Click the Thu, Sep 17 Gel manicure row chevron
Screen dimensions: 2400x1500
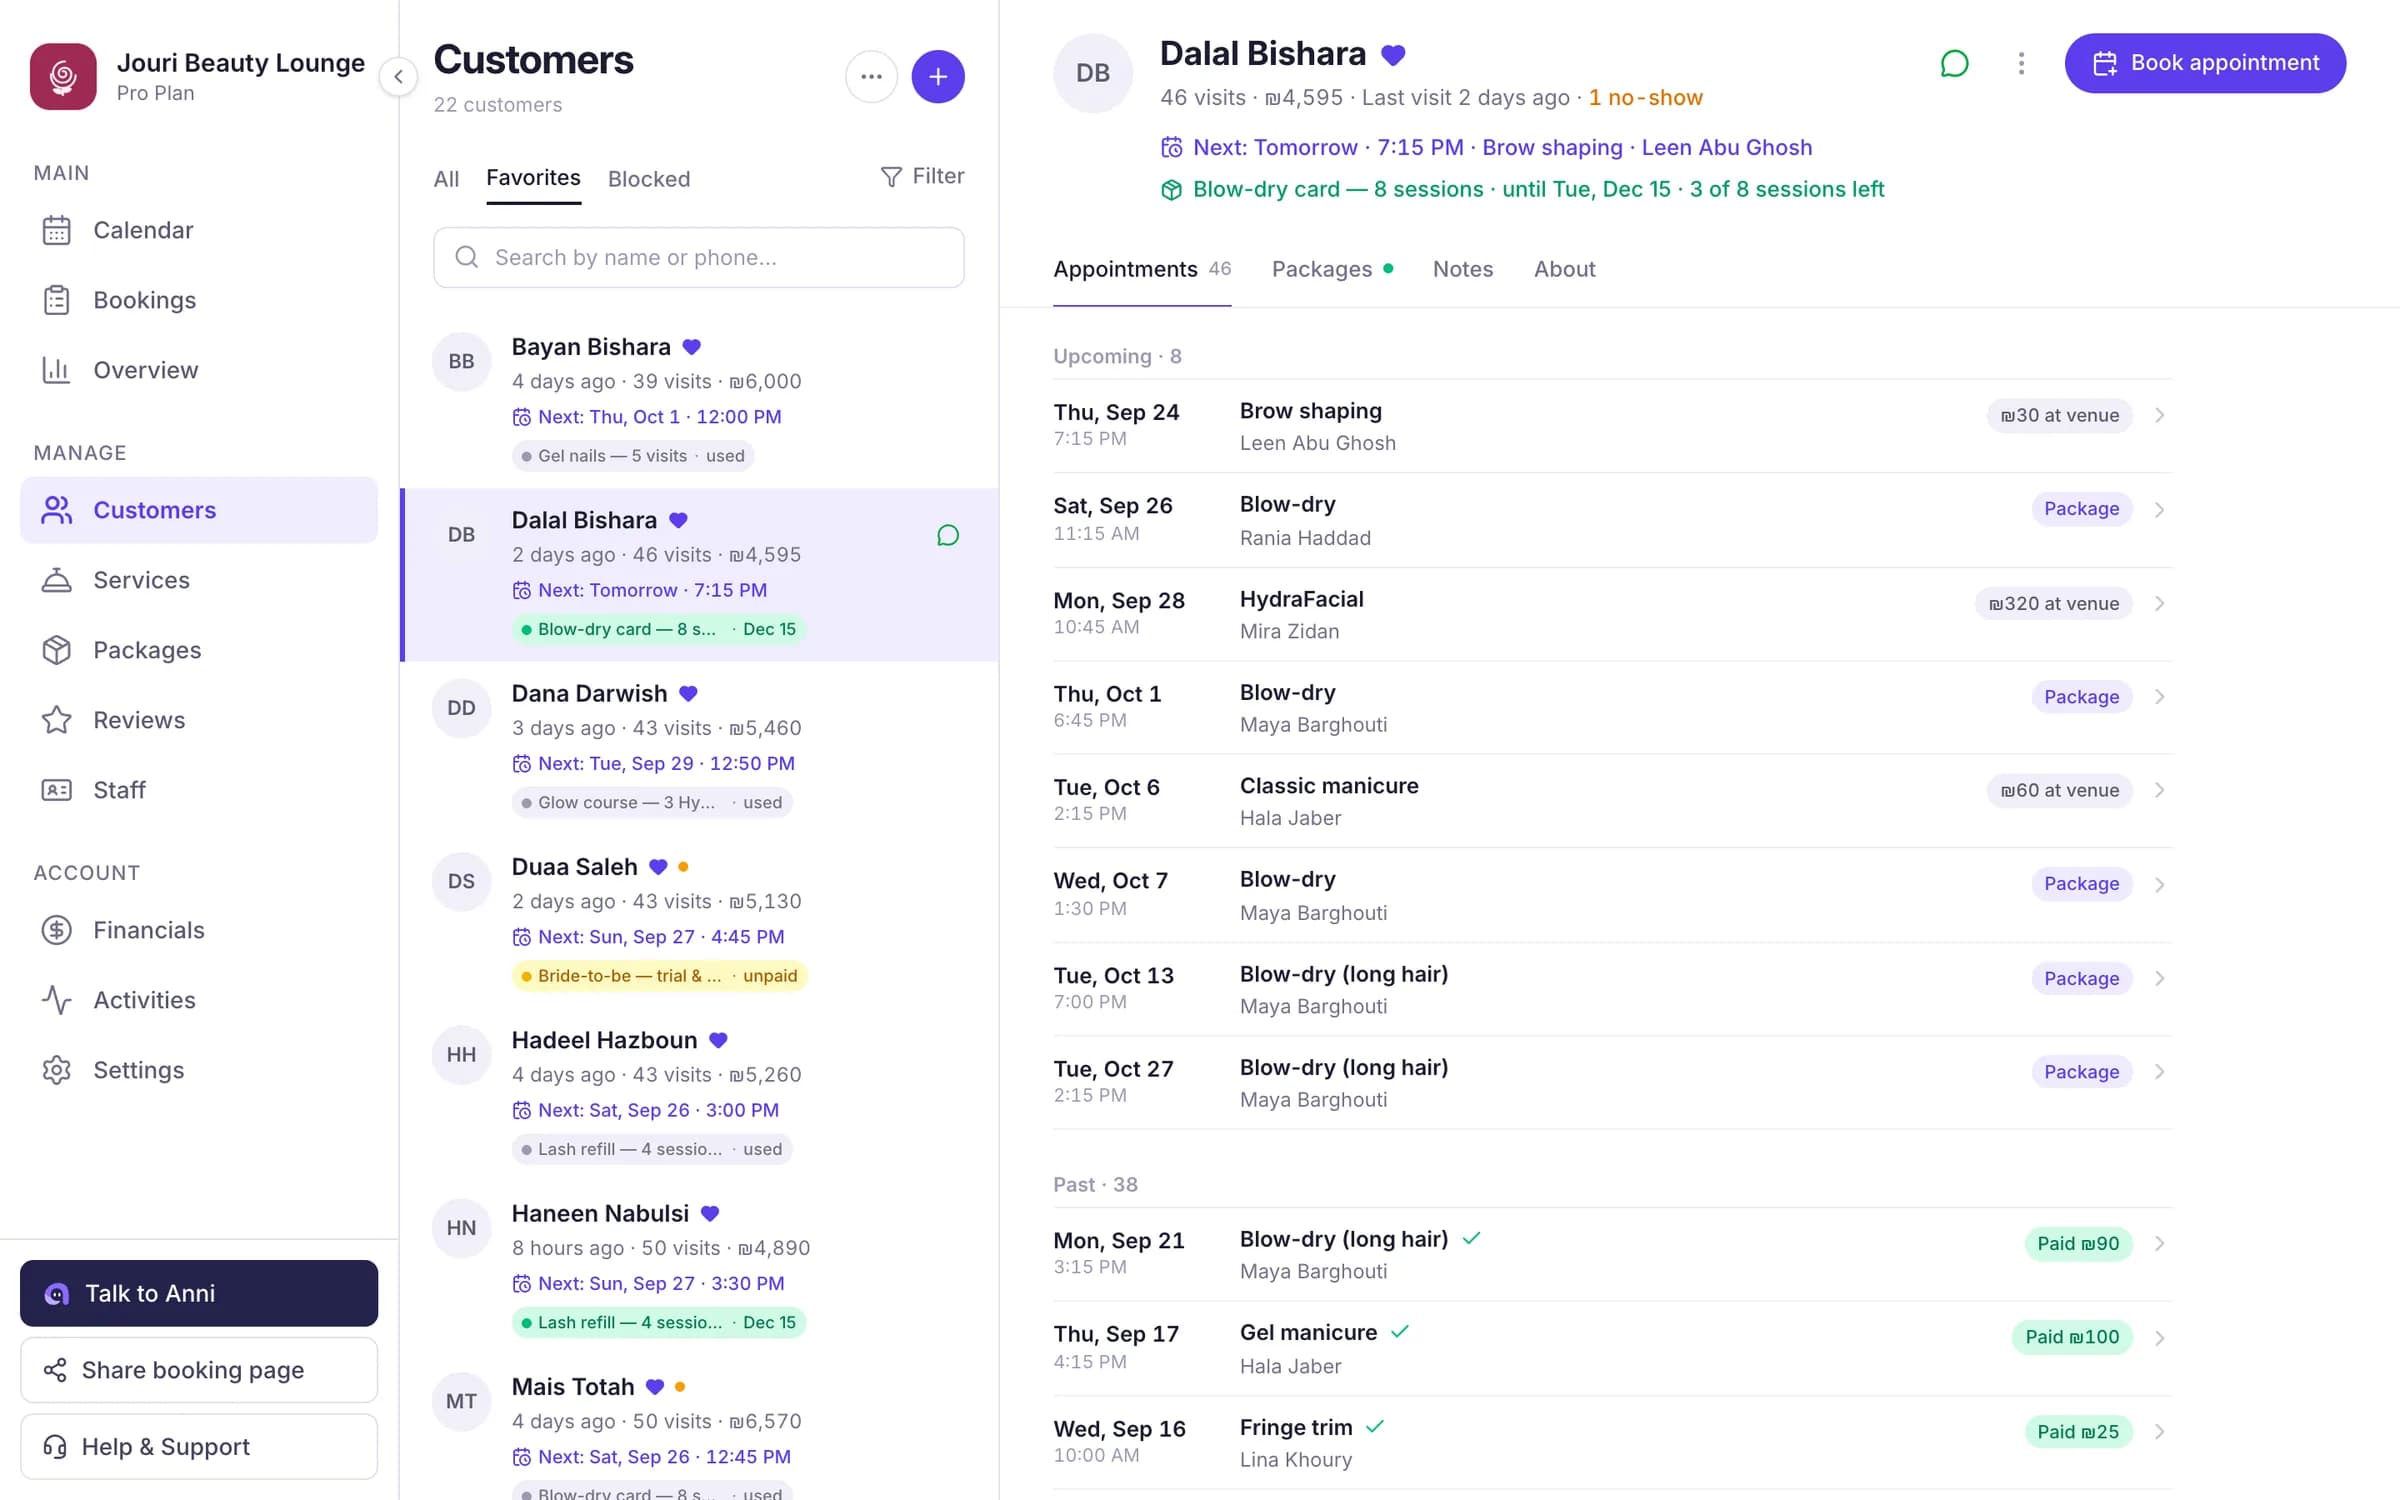(2160, 1338)
